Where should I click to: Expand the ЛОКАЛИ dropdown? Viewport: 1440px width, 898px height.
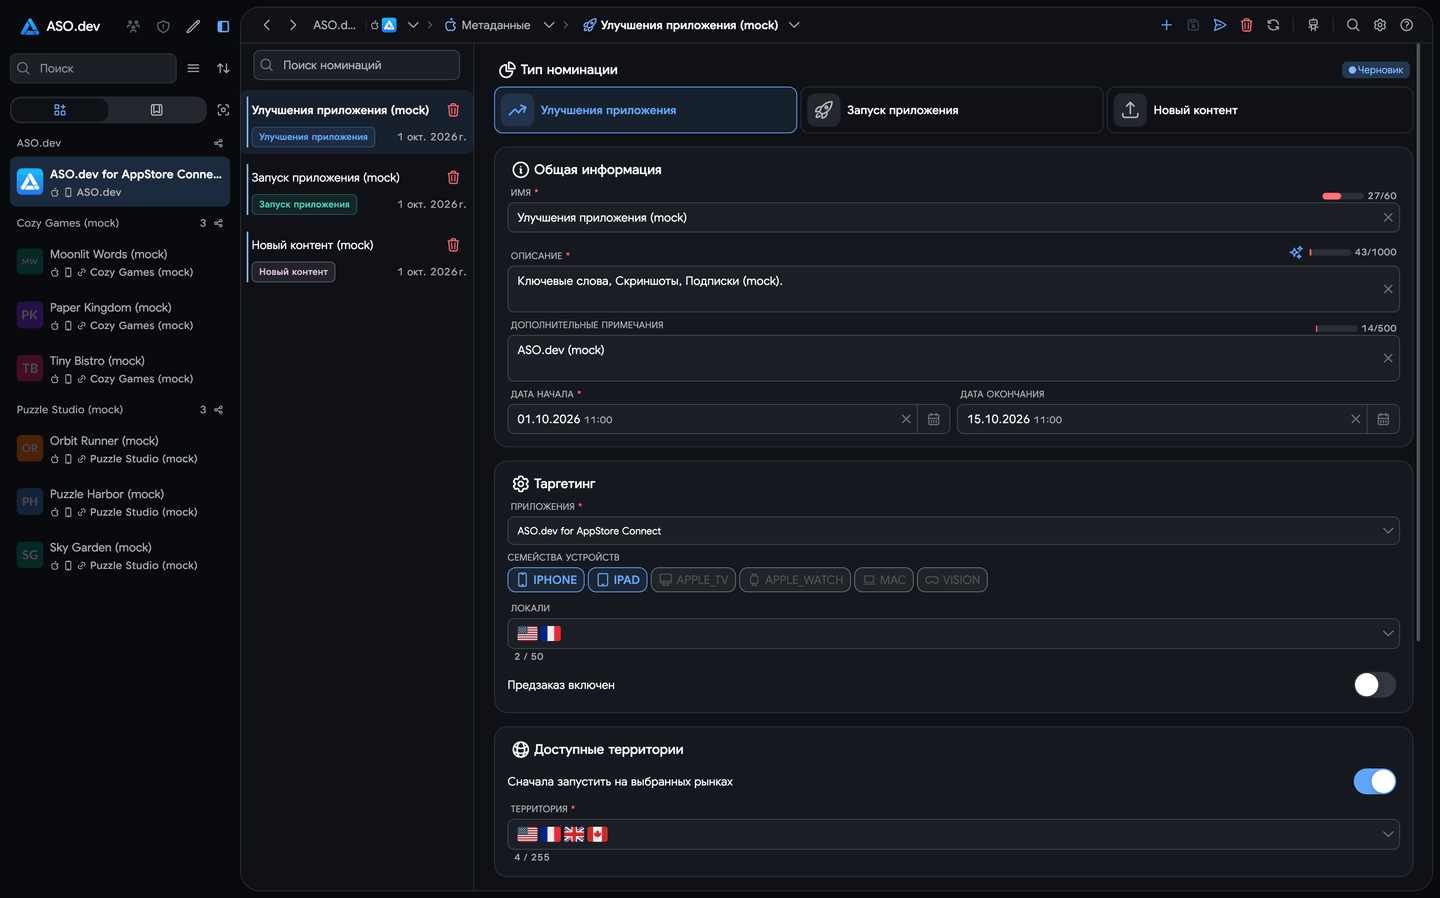953,633
